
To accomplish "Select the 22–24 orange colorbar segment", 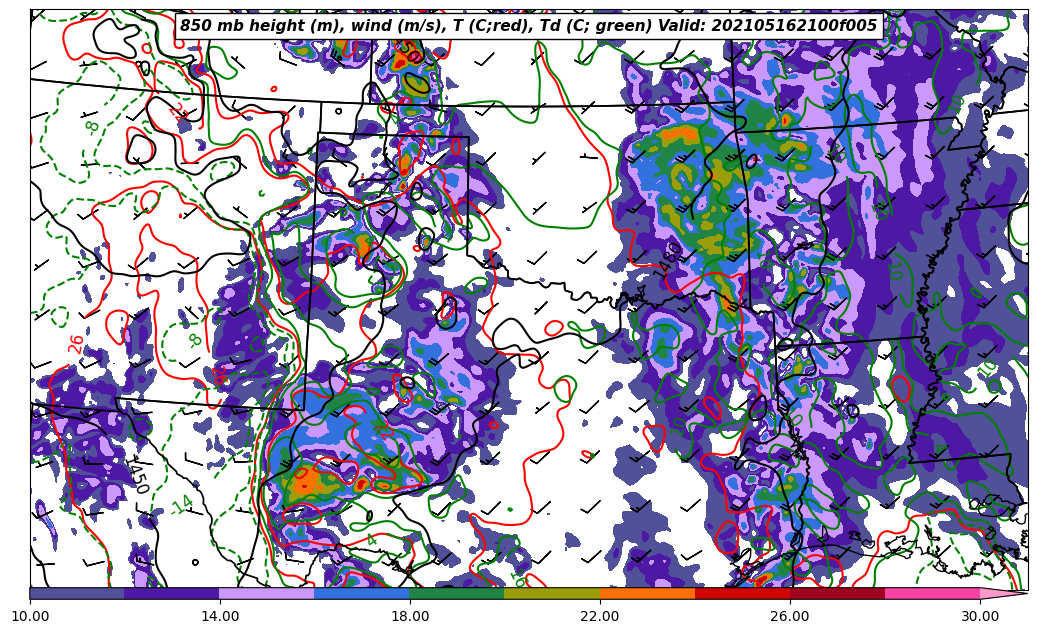I will [647, 593].
